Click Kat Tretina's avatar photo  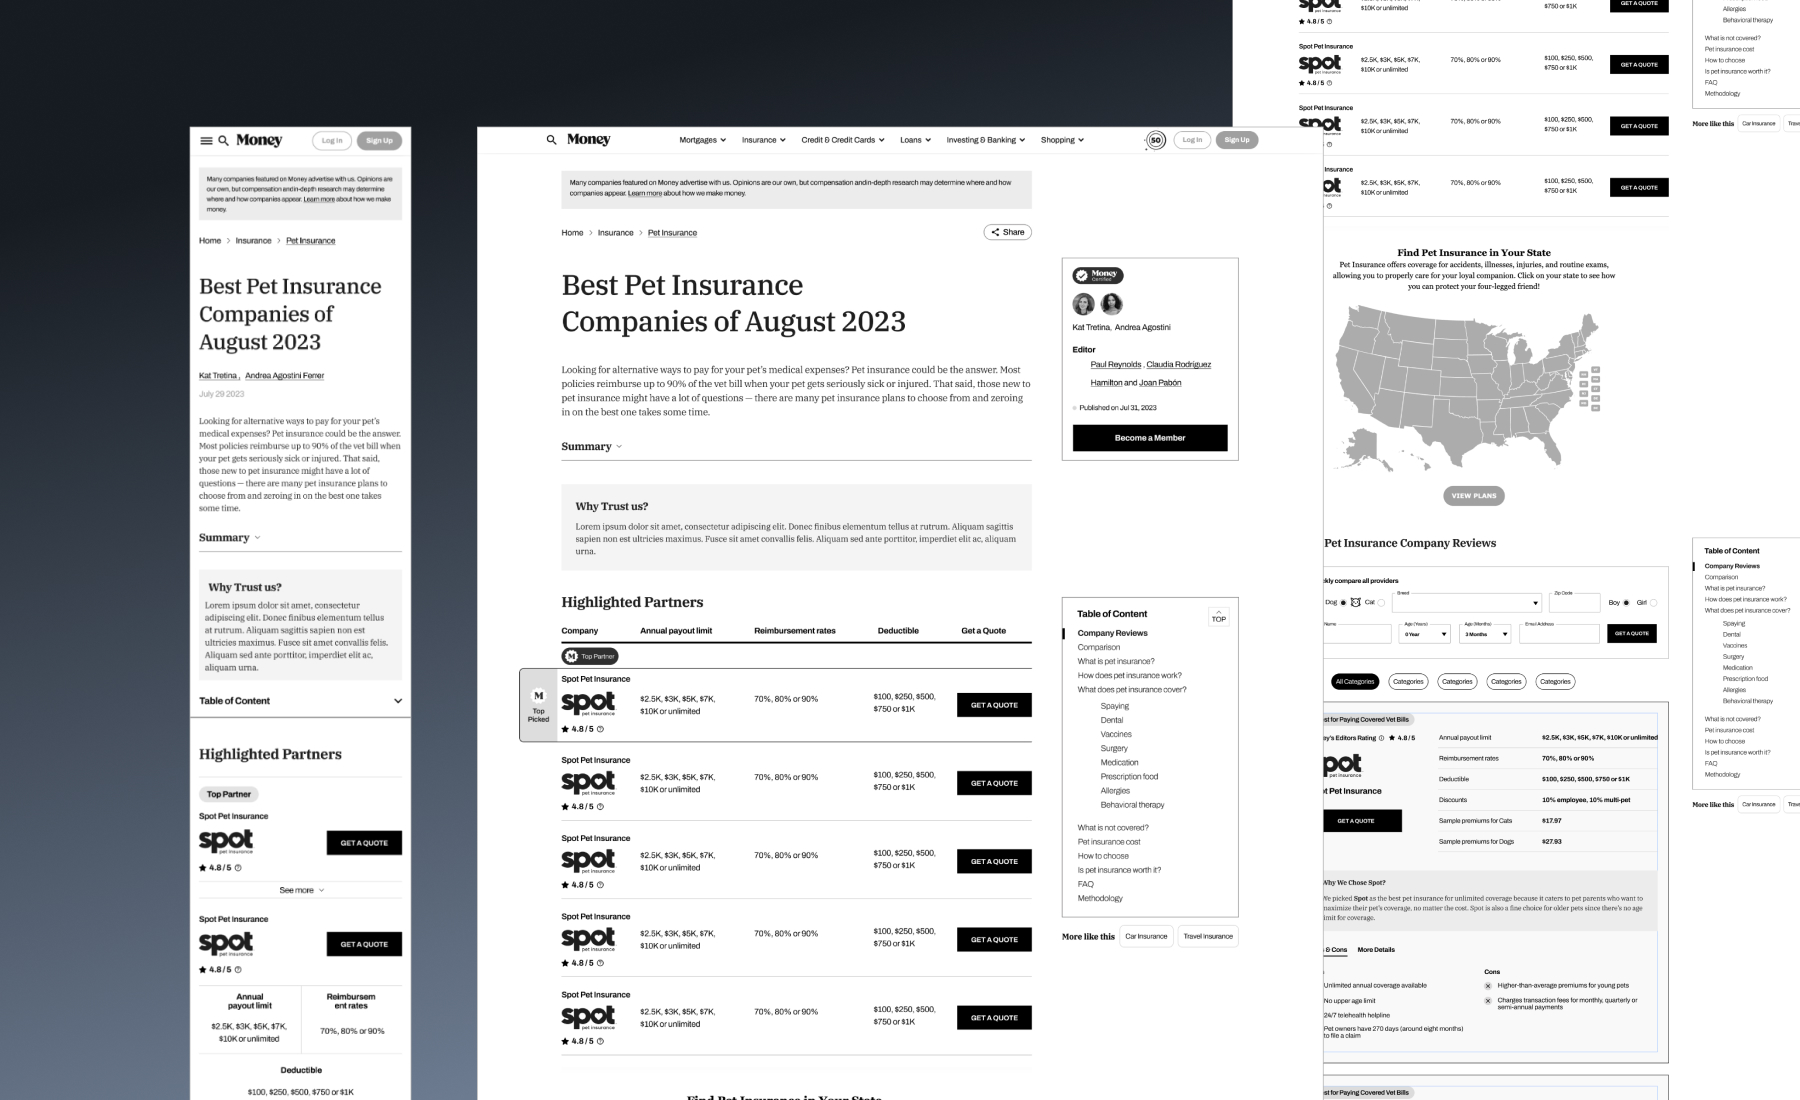(1084, 304)
